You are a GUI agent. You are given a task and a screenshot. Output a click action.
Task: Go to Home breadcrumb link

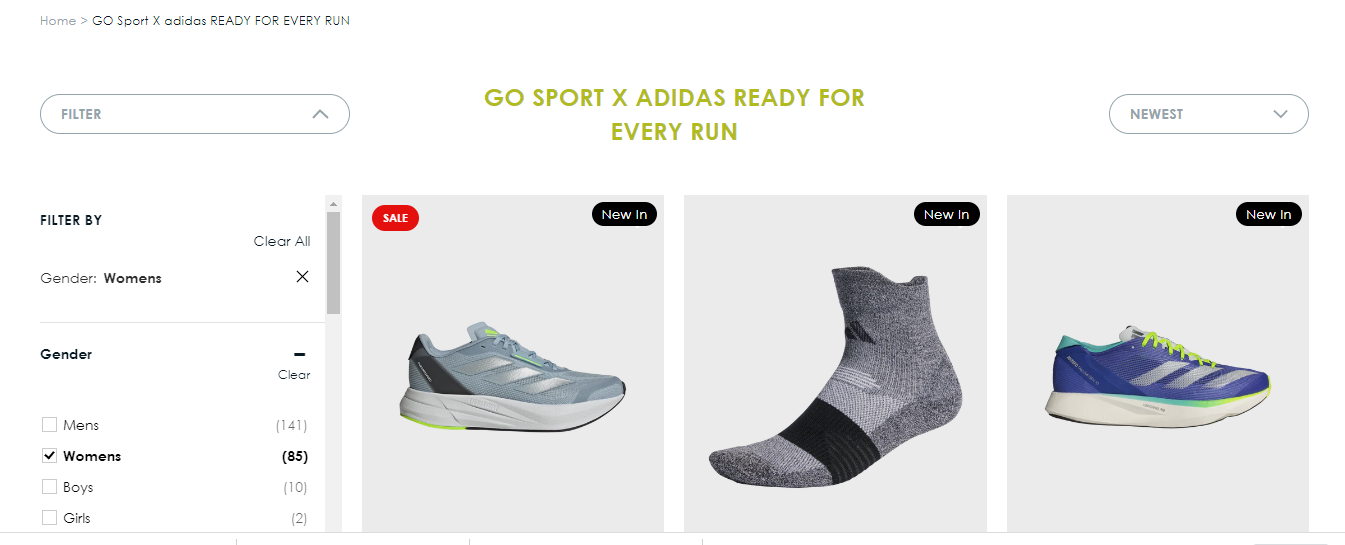tap(58, 20)
